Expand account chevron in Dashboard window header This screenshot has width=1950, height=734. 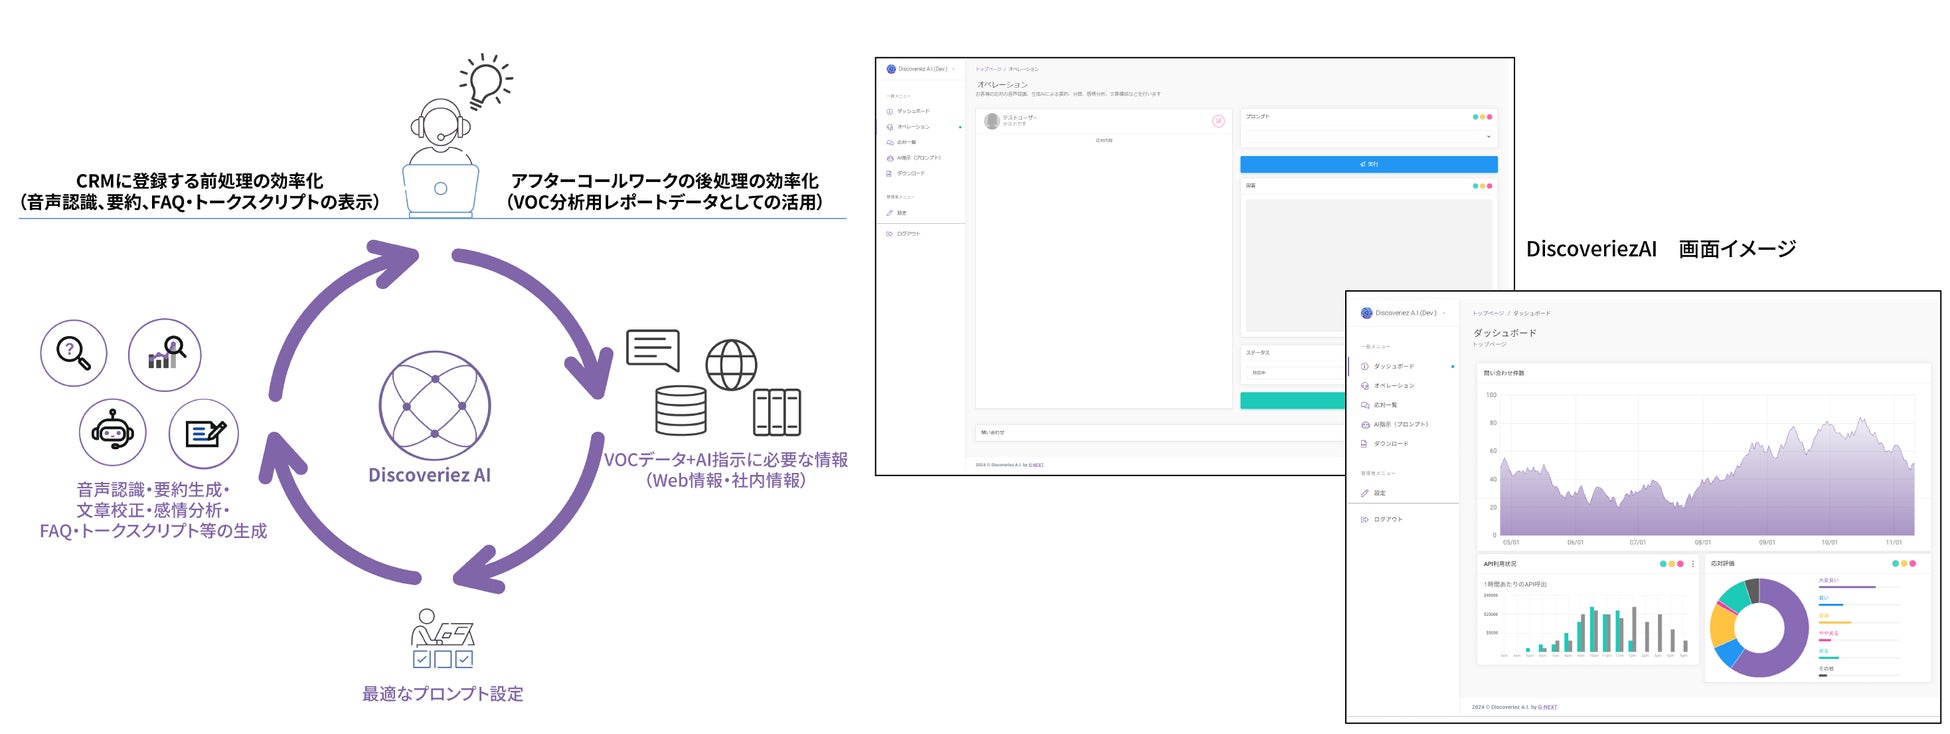click(1444, 313)
